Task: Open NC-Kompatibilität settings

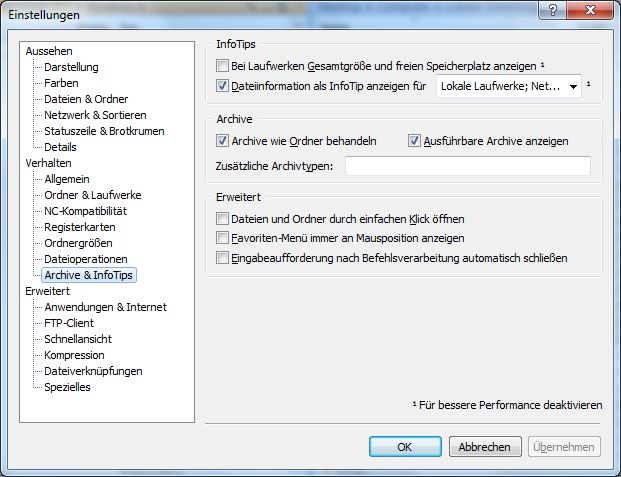Action: (x=86, y=211)
